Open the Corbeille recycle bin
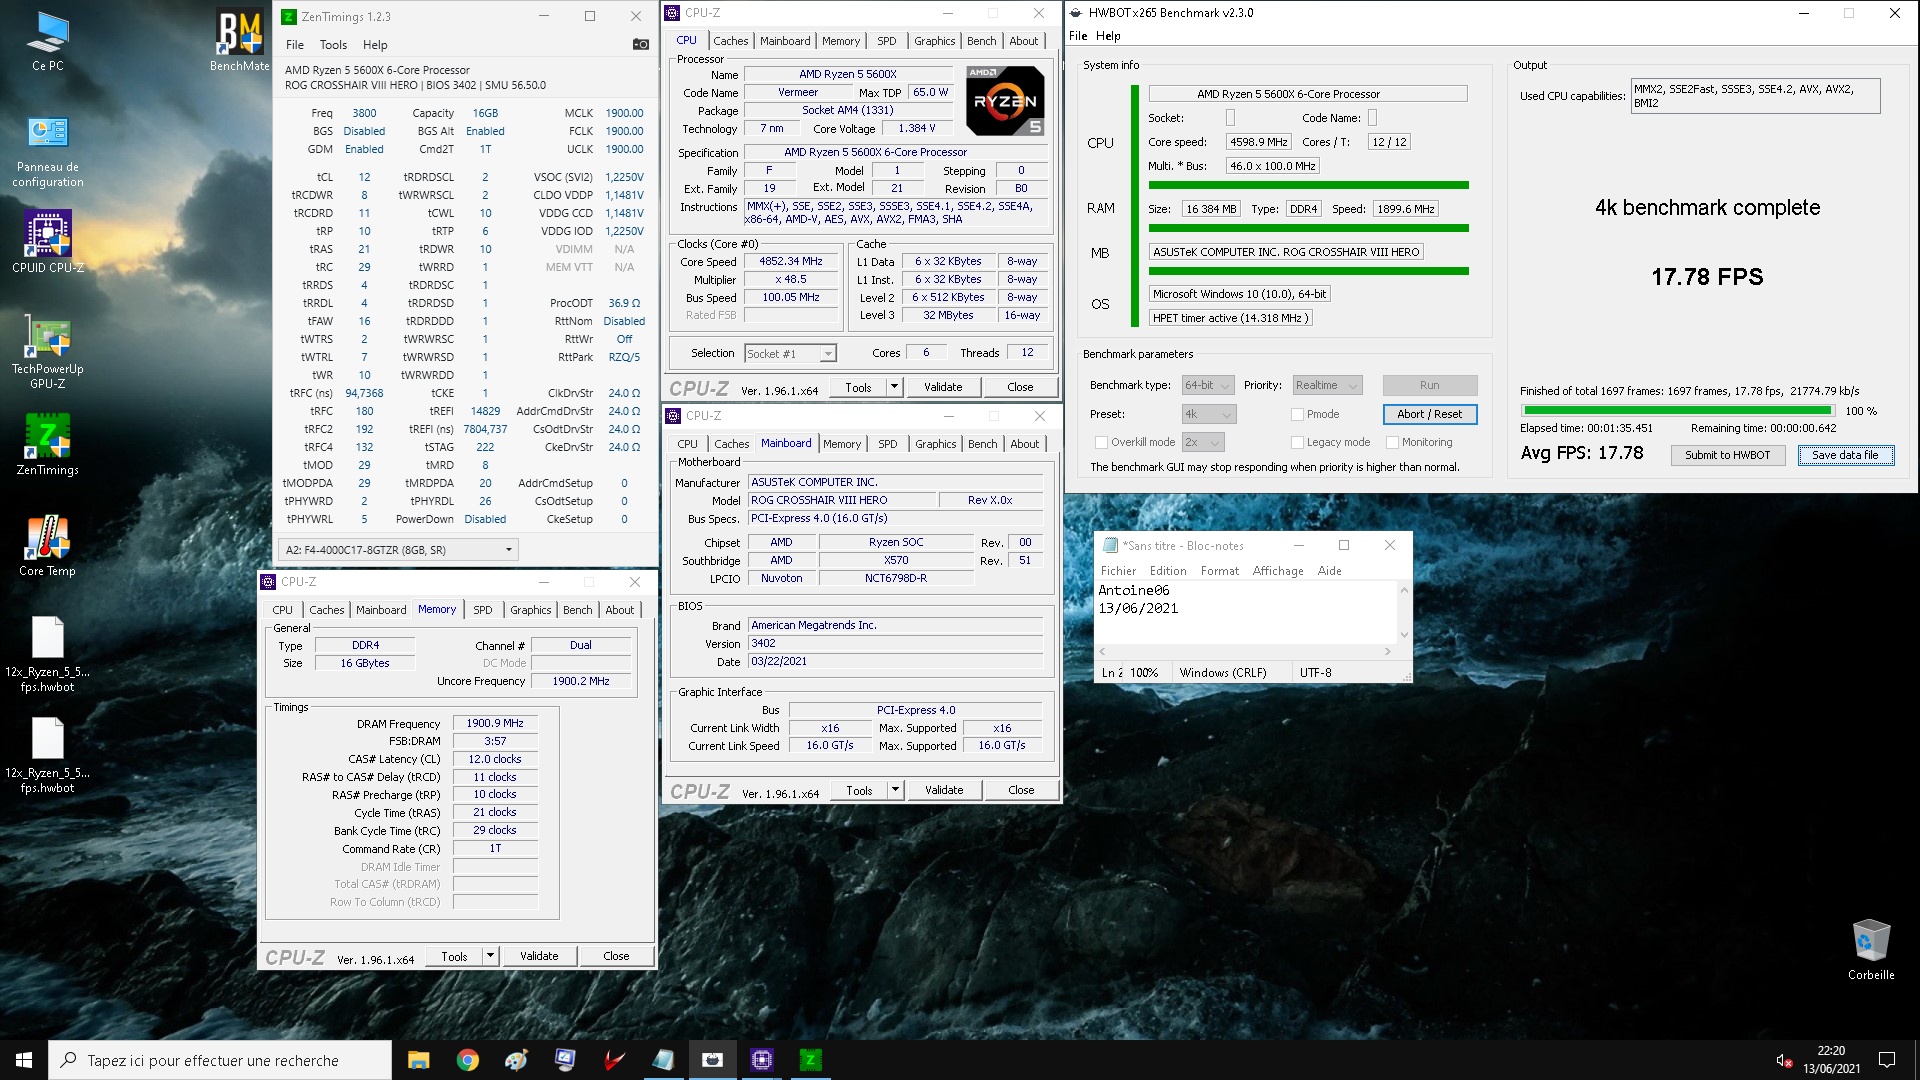Image resolution: width=1920 pixels, height=1080 pixels. (1870, 949)
